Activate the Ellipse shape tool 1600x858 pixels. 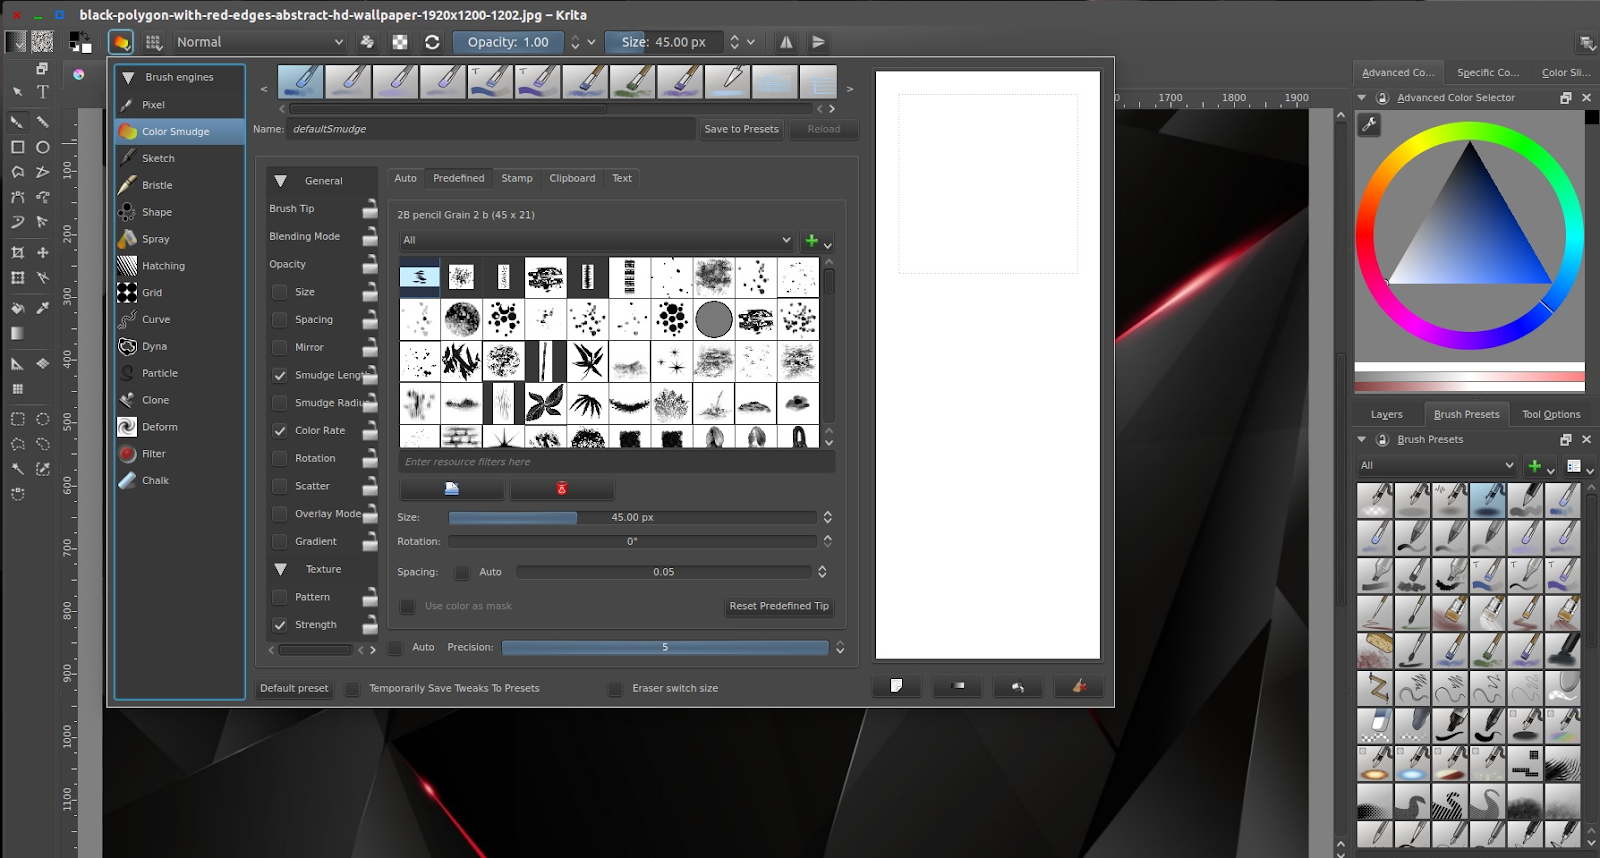pyautogui.click(x=43, y=147)
